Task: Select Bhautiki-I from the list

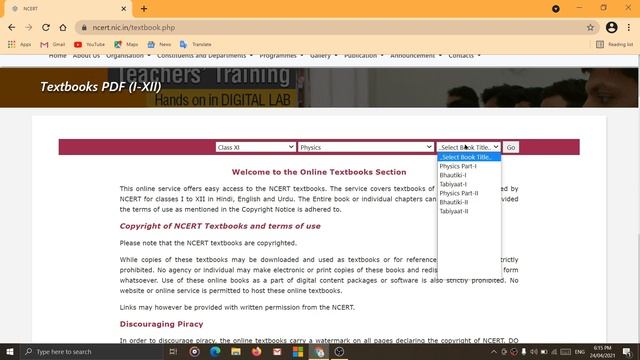Action: (x=469, y=175)
